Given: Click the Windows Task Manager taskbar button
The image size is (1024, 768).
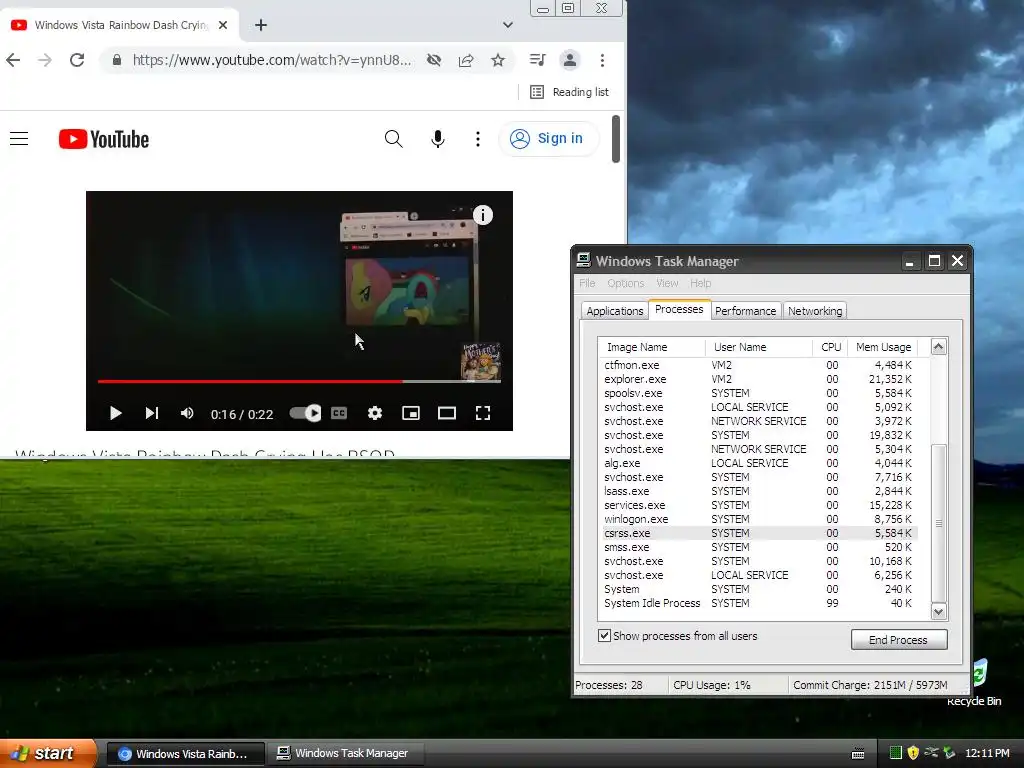Looking at the screenshot, I should [x=346, y=754].
